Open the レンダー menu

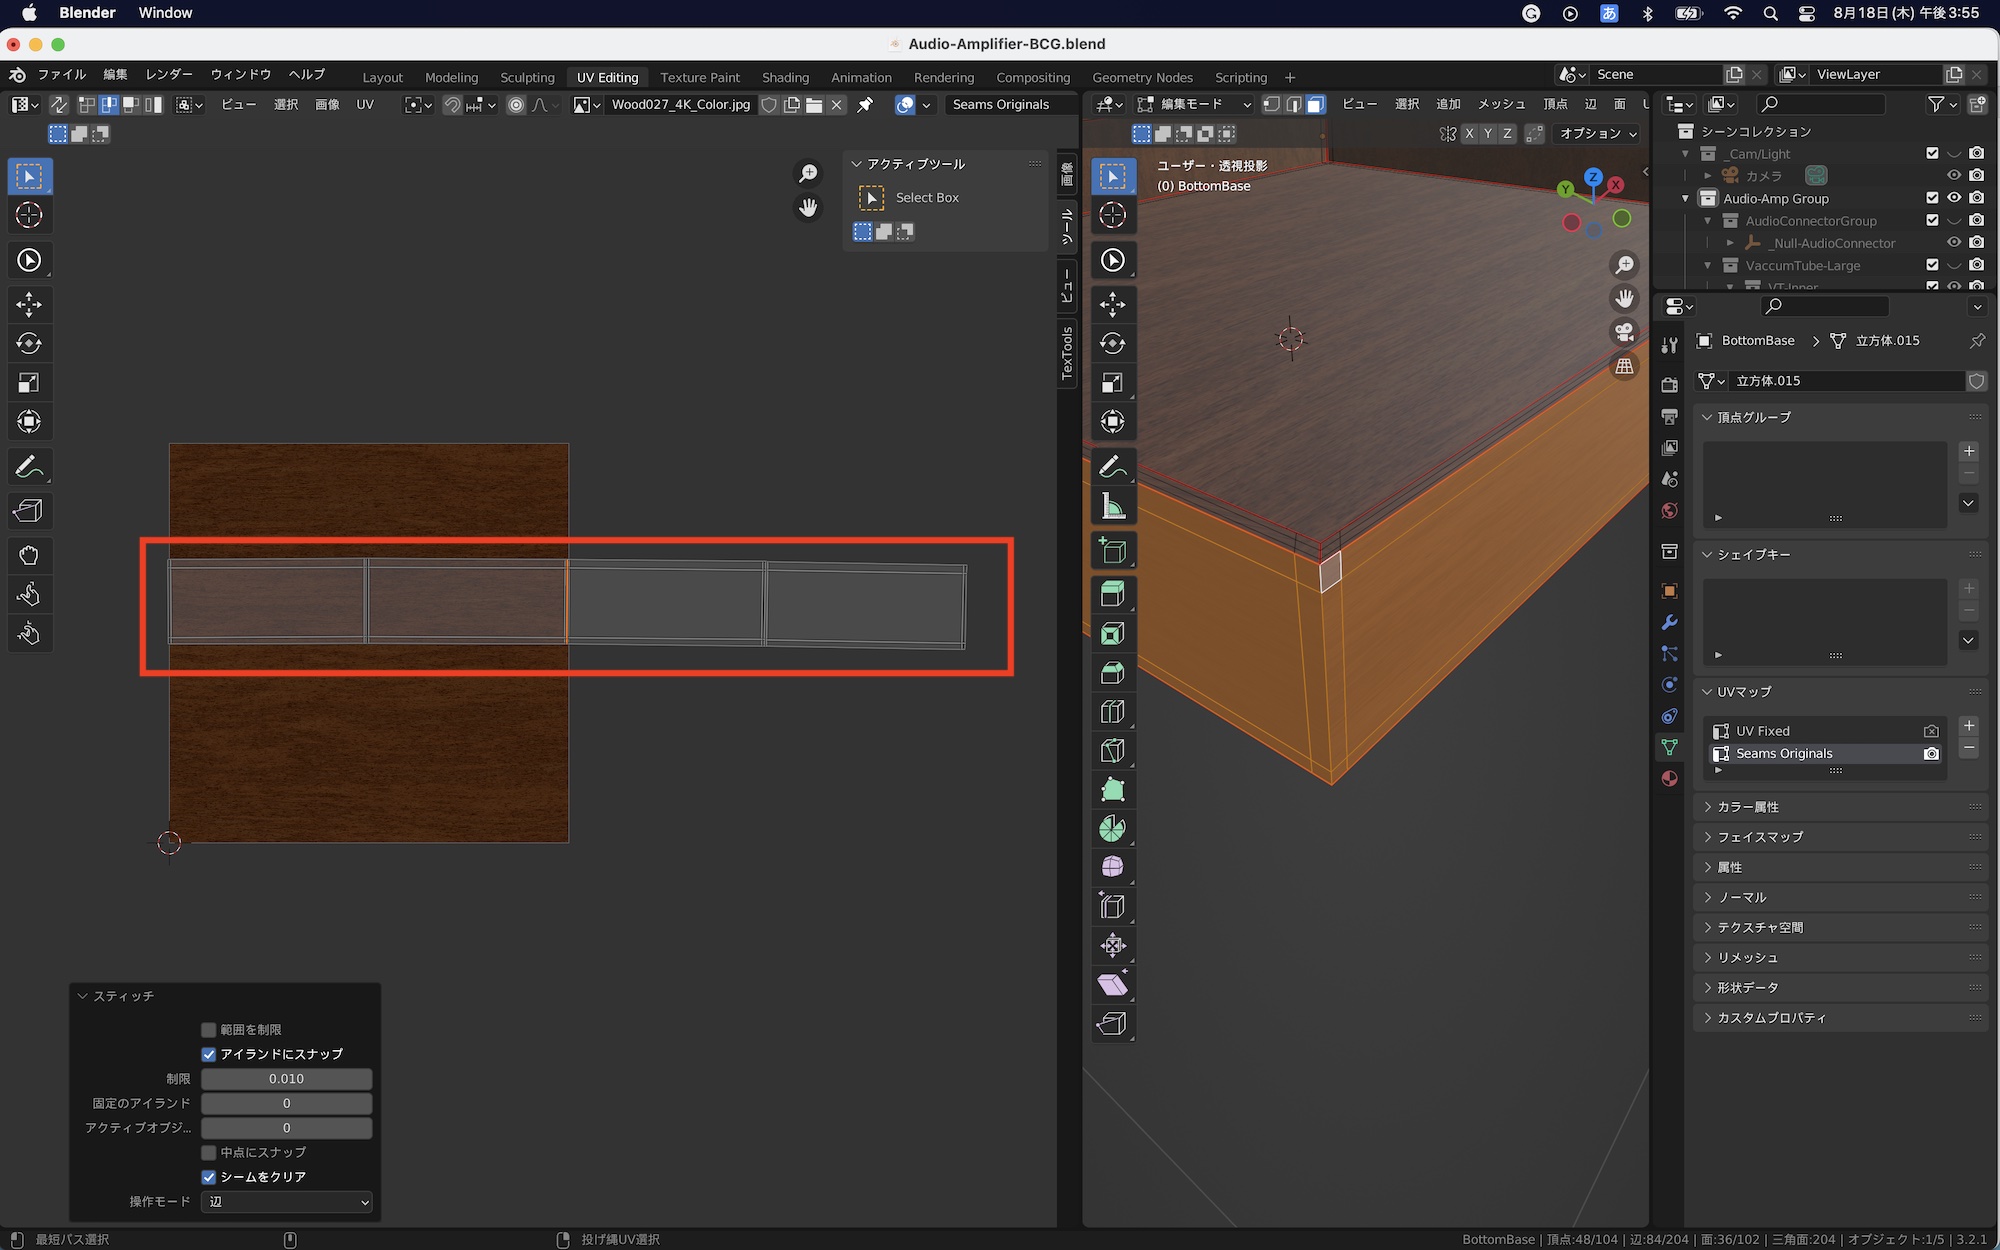(x=169, y=75)
